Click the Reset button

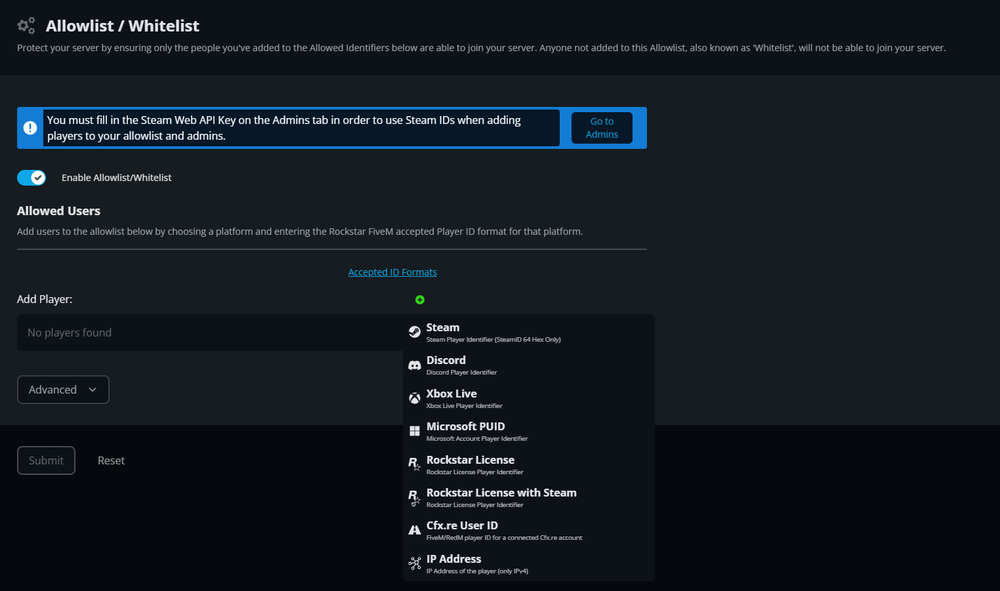click(x=111, y=460)
